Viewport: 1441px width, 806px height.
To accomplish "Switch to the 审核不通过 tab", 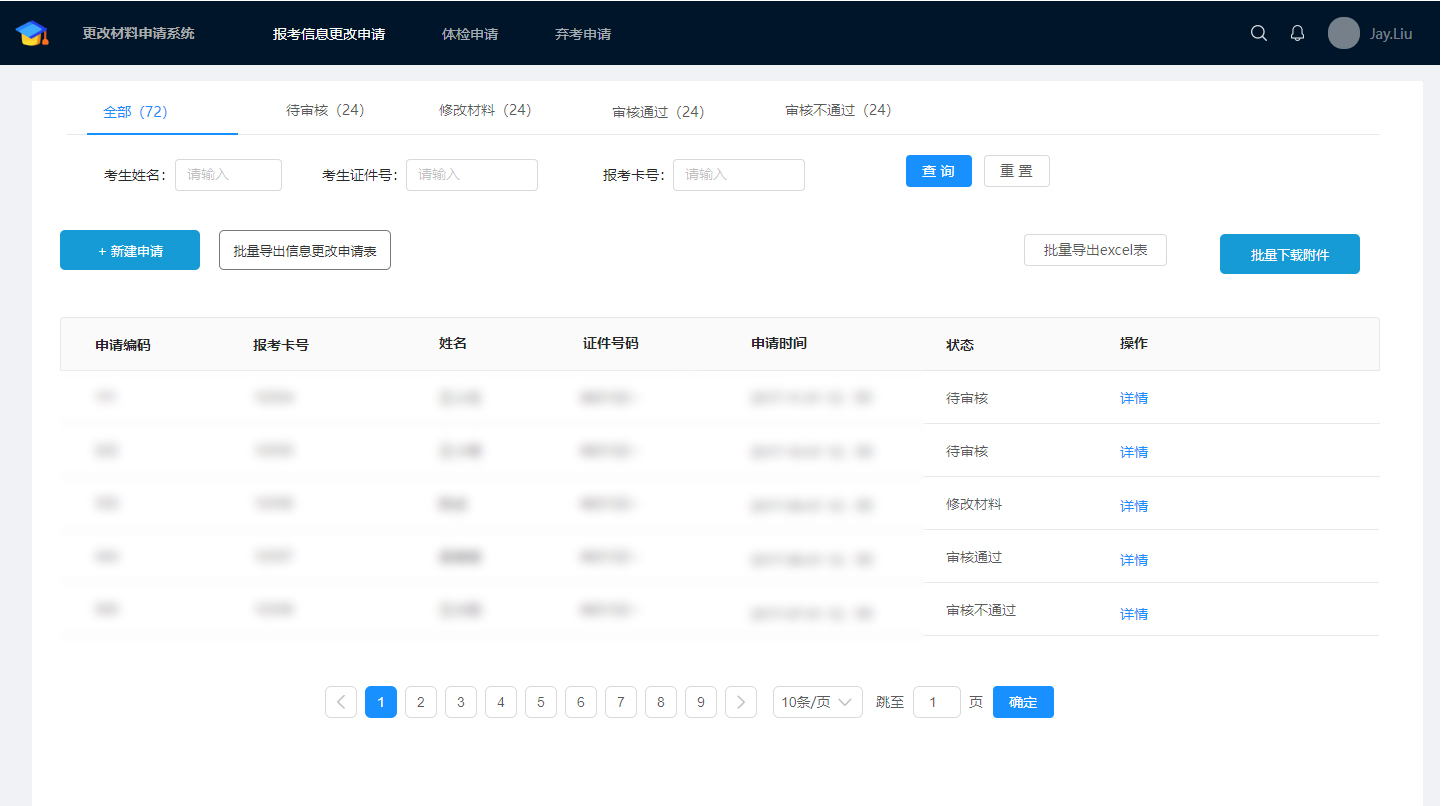I will pyautogui.click(x=838, y=110).
